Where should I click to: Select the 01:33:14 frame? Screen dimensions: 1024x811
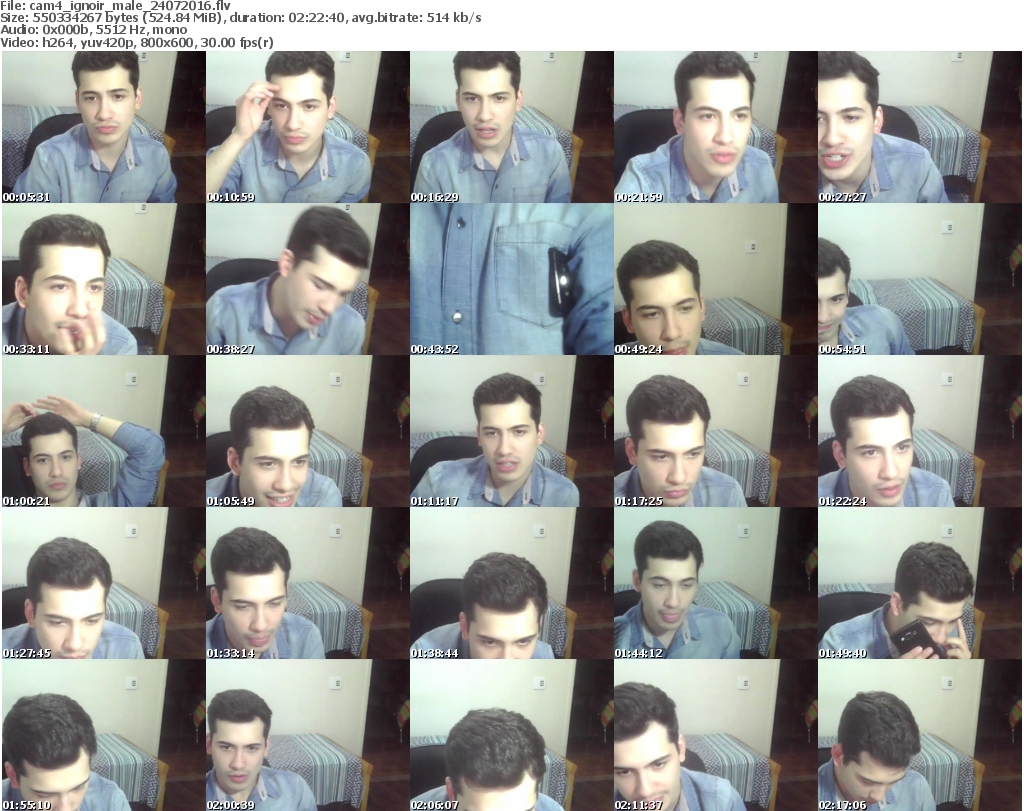(x=308, y=583)
